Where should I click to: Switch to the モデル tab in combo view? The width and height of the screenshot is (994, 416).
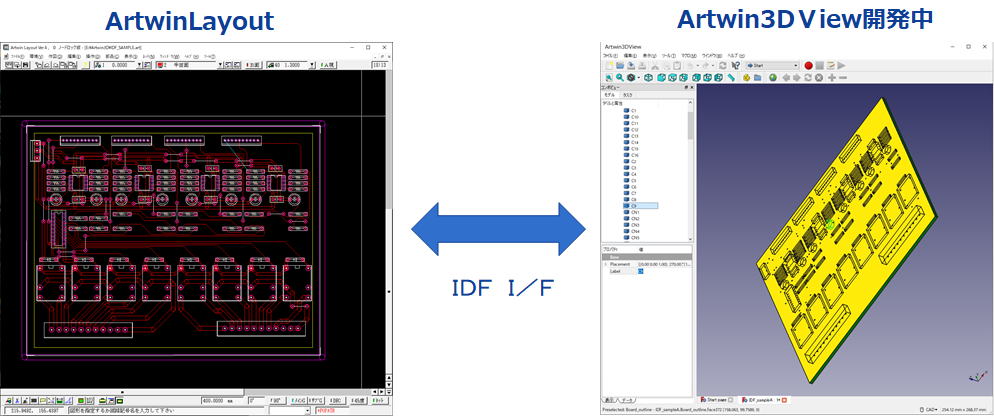[x=609, y=95]
